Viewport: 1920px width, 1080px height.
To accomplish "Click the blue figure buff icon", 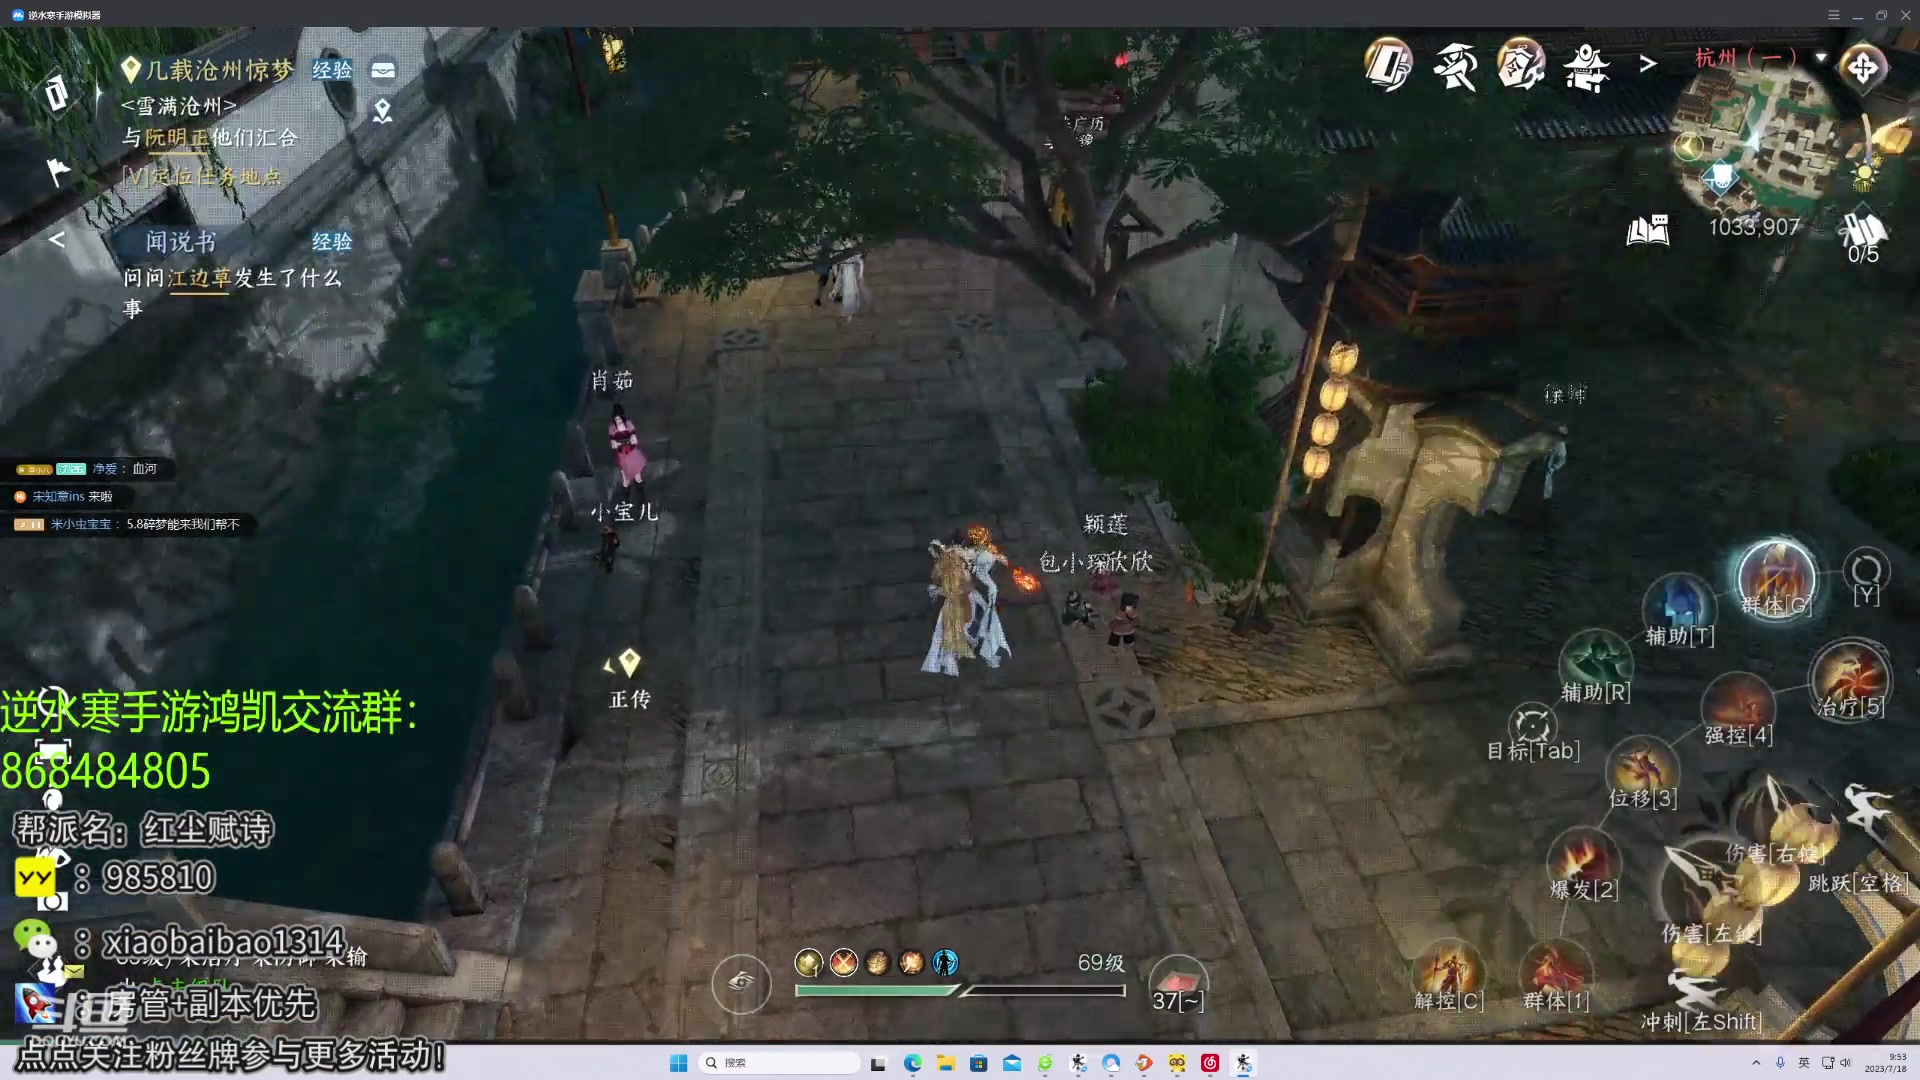I will pyautogui.click(x=945, y=963).
